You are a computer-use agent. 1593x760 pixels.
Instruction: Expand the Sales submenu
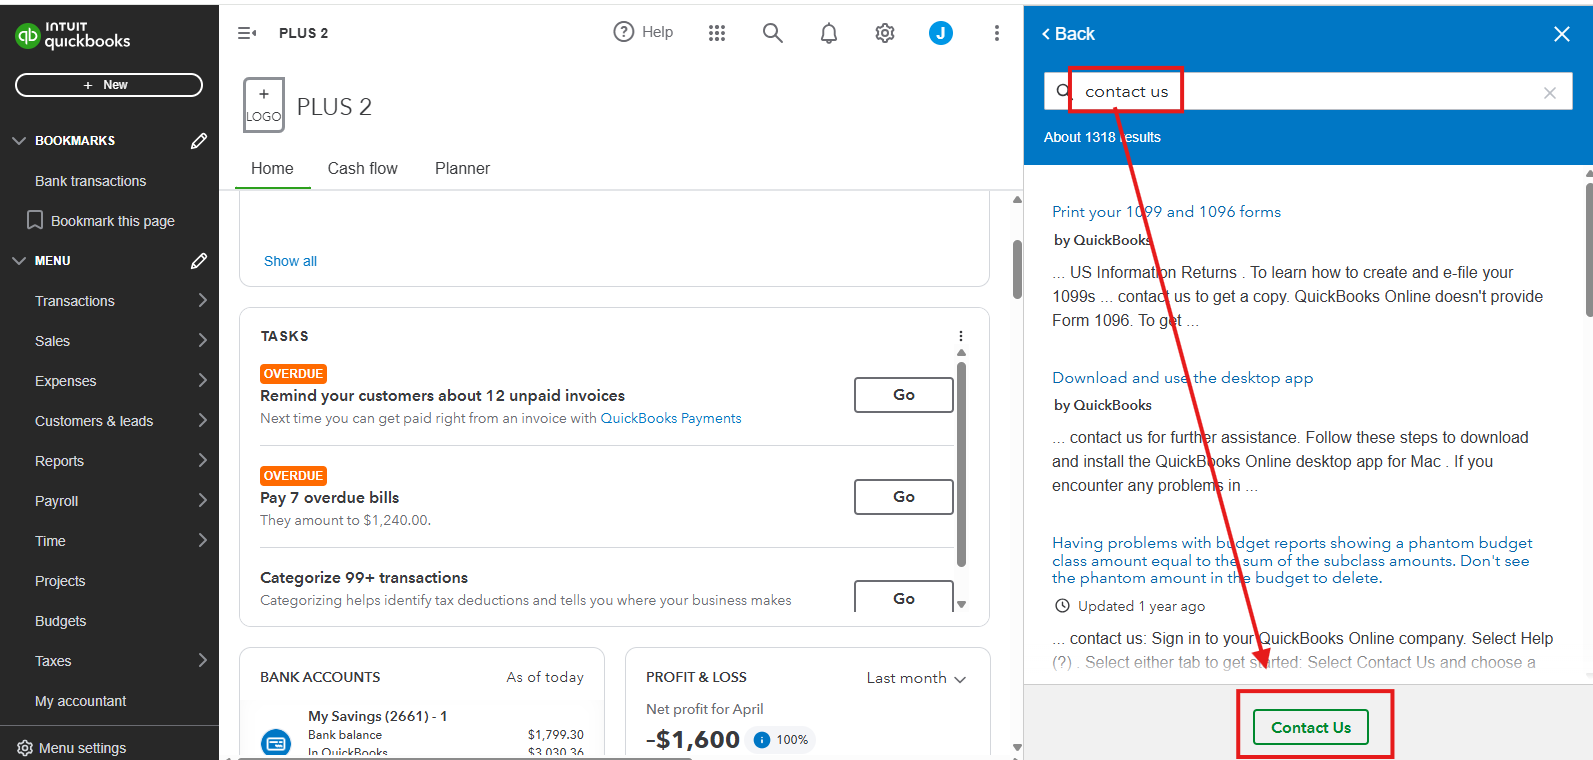[203, 340]
